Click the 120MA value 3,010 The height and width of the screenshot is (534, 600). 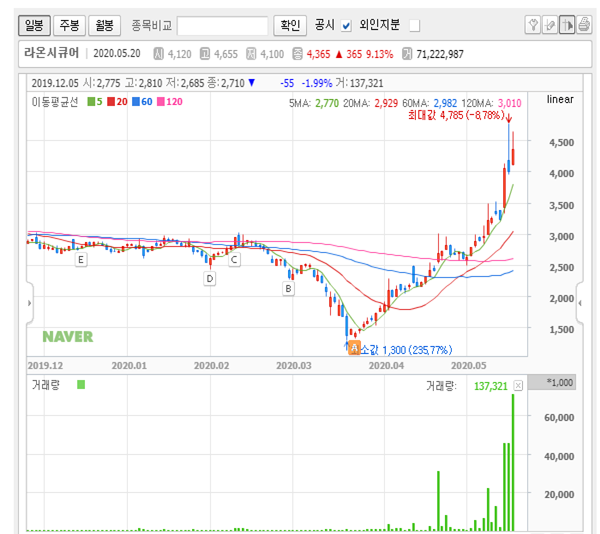coord(509,103)
